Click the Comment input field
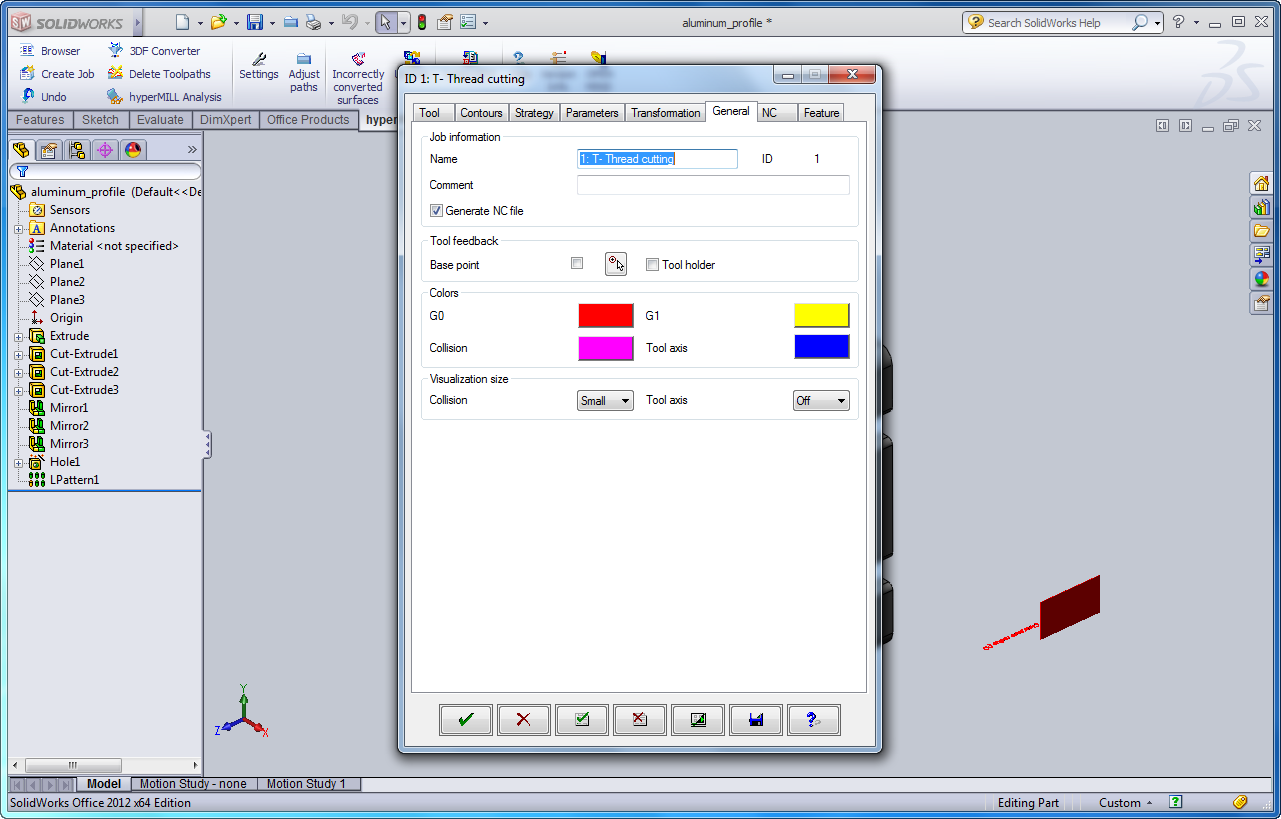The image size is (1281, 819). pyautogui.click(x=713, y=185)
